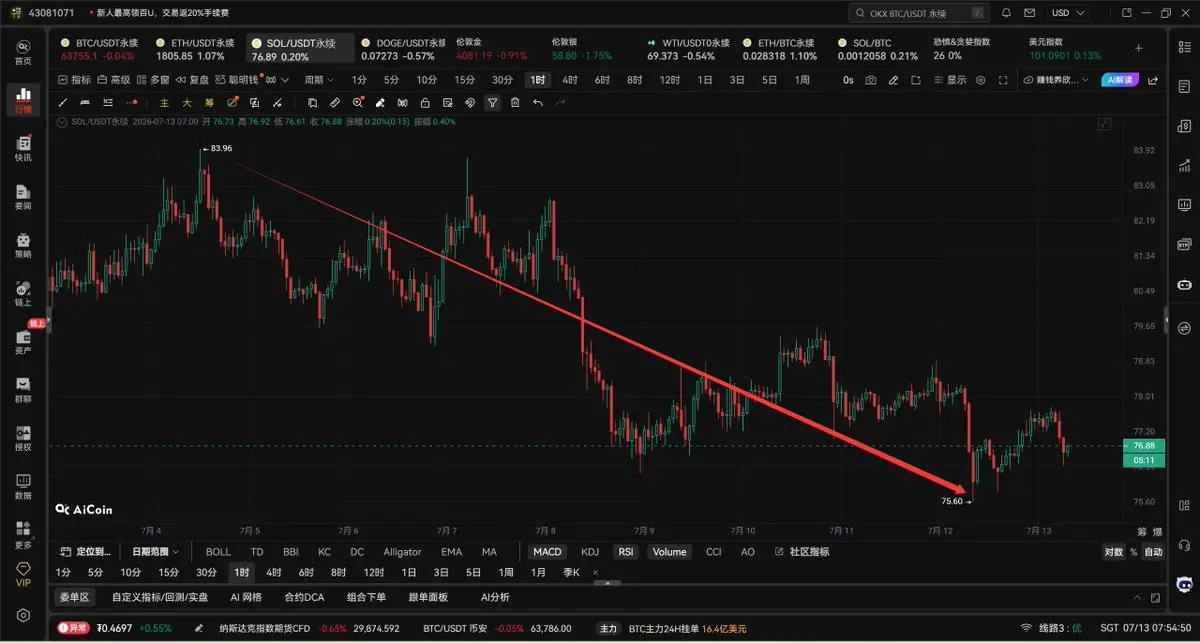Toggle the 自动 auto scale
Screen dimensions: 1200x643
[x=1153, y=551]
